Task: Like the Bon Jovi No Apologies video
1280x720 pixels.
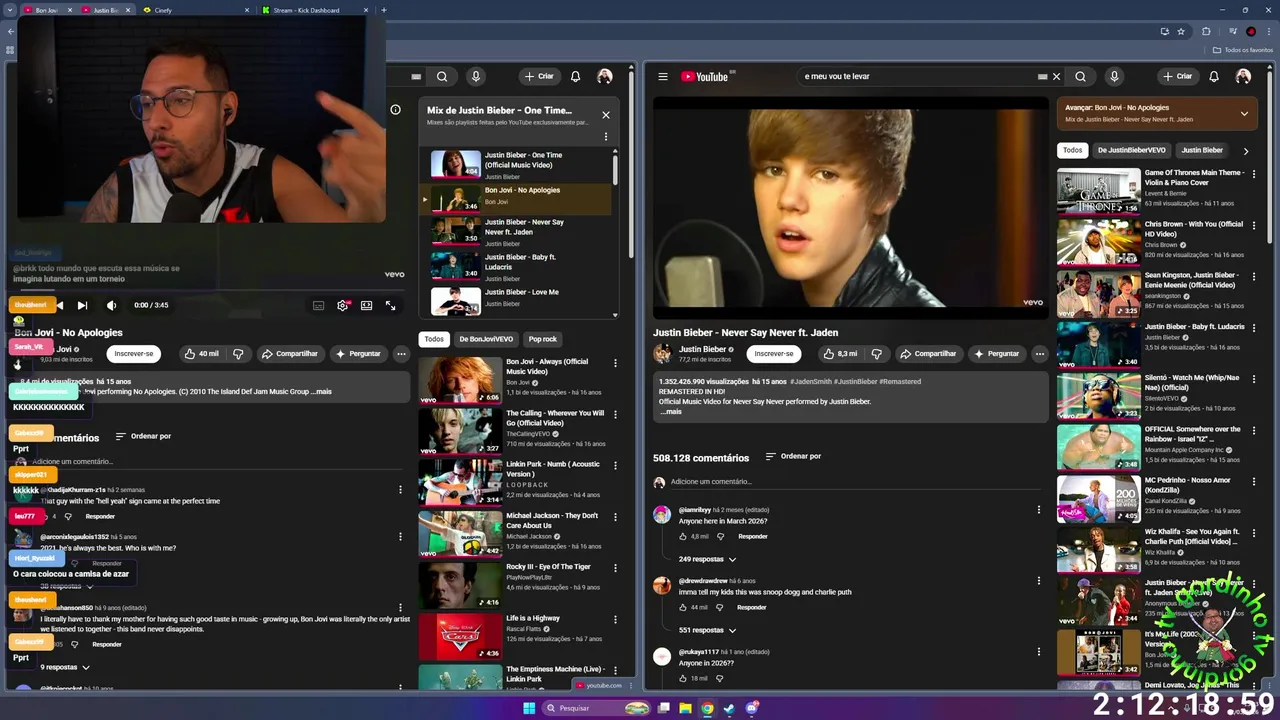Action: pyautogui.click(x=202, y=354)
